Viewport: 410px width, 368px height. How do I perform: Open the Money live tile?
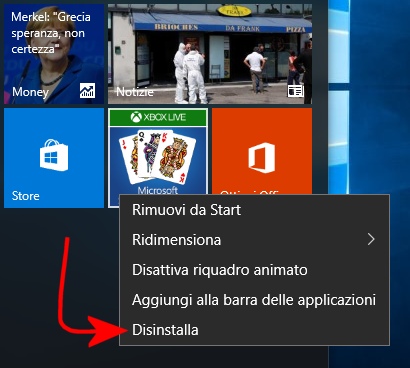click(54, 54)
